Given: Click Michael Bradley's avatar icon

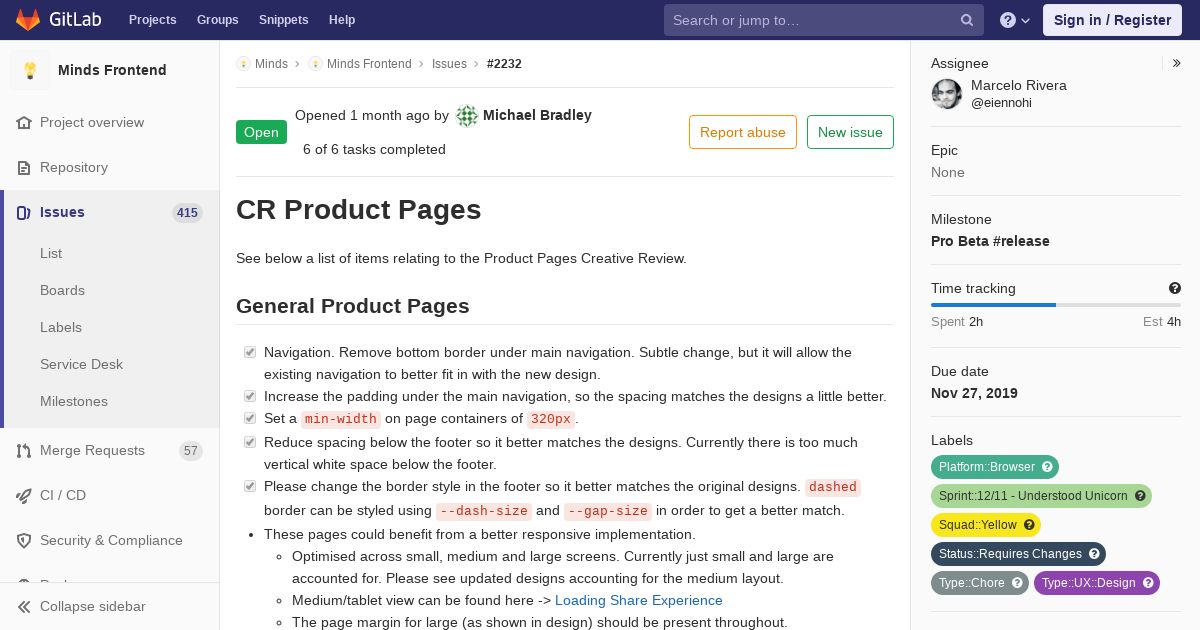Looking at the screenshot, I should click(467, 116).
